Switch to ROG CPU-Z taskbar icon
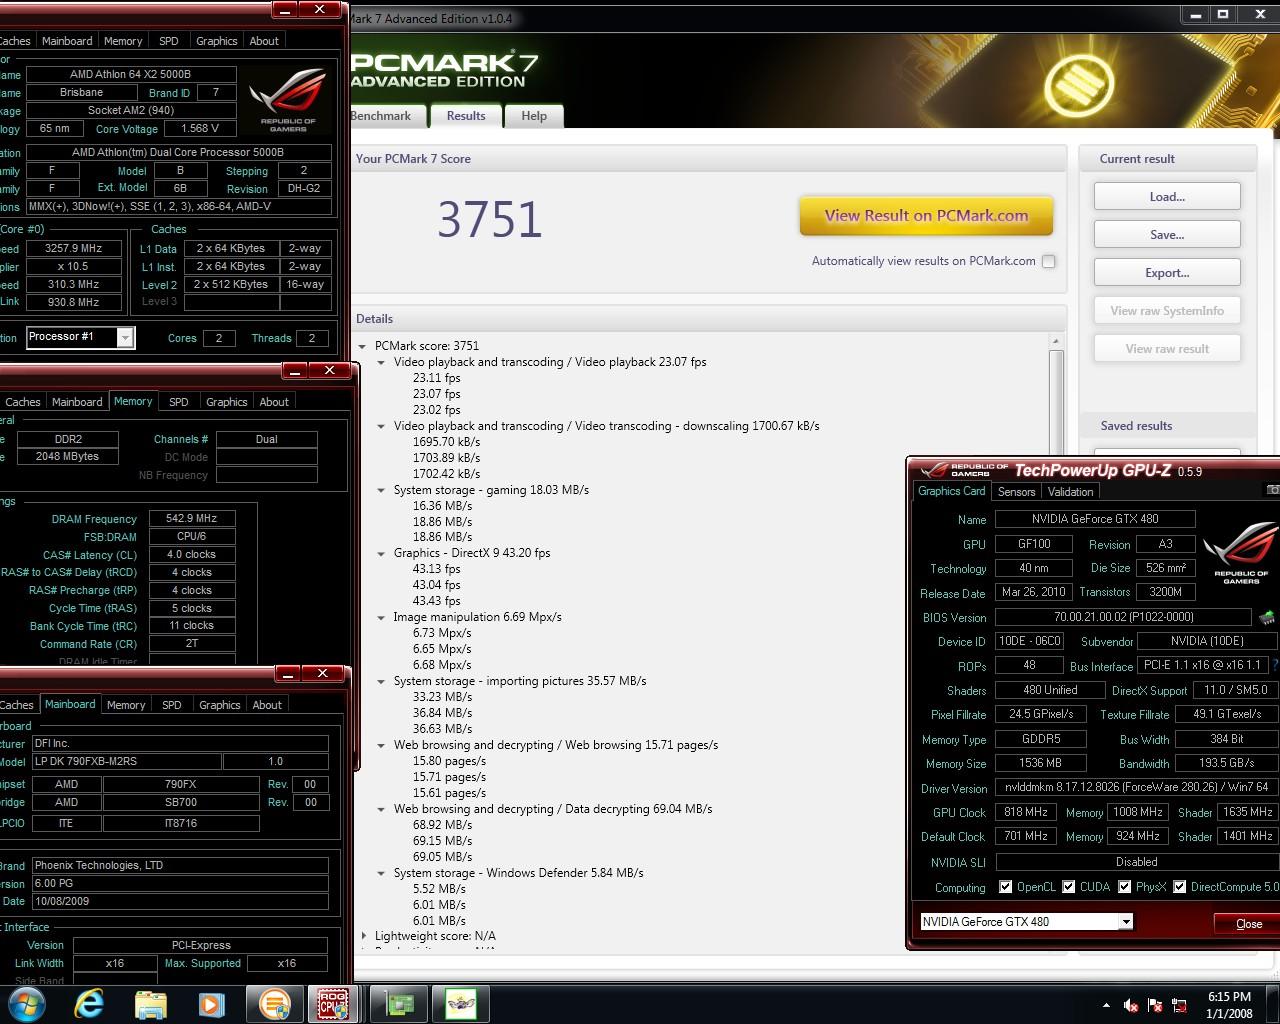1280x1024 pixels. click(333, 1003)
